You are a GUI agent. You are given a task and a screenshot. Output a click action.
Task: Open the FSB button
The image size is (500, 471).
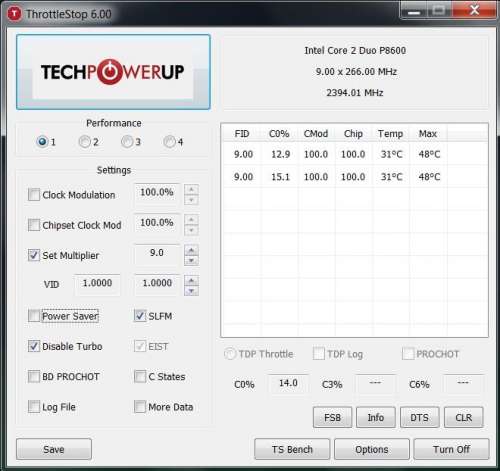click(x=332, y=417)
